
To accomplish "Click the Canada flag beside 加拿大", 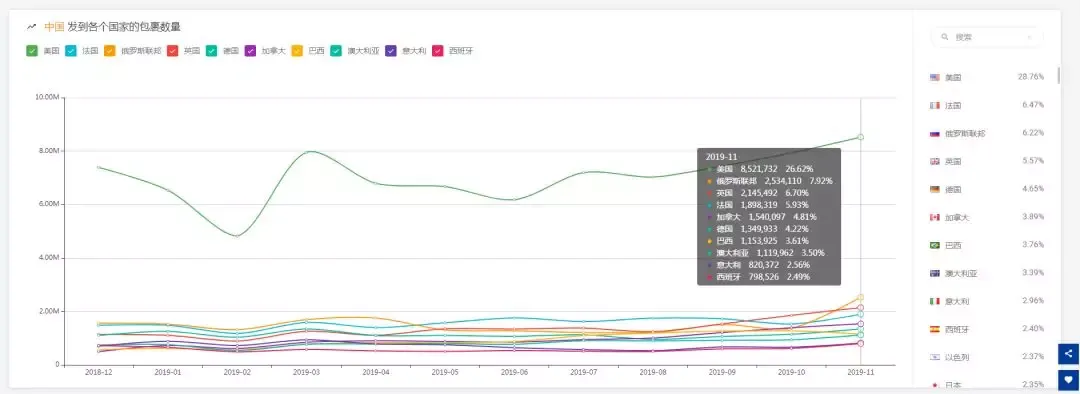I will pyautogui.click(x=935, y=218).
